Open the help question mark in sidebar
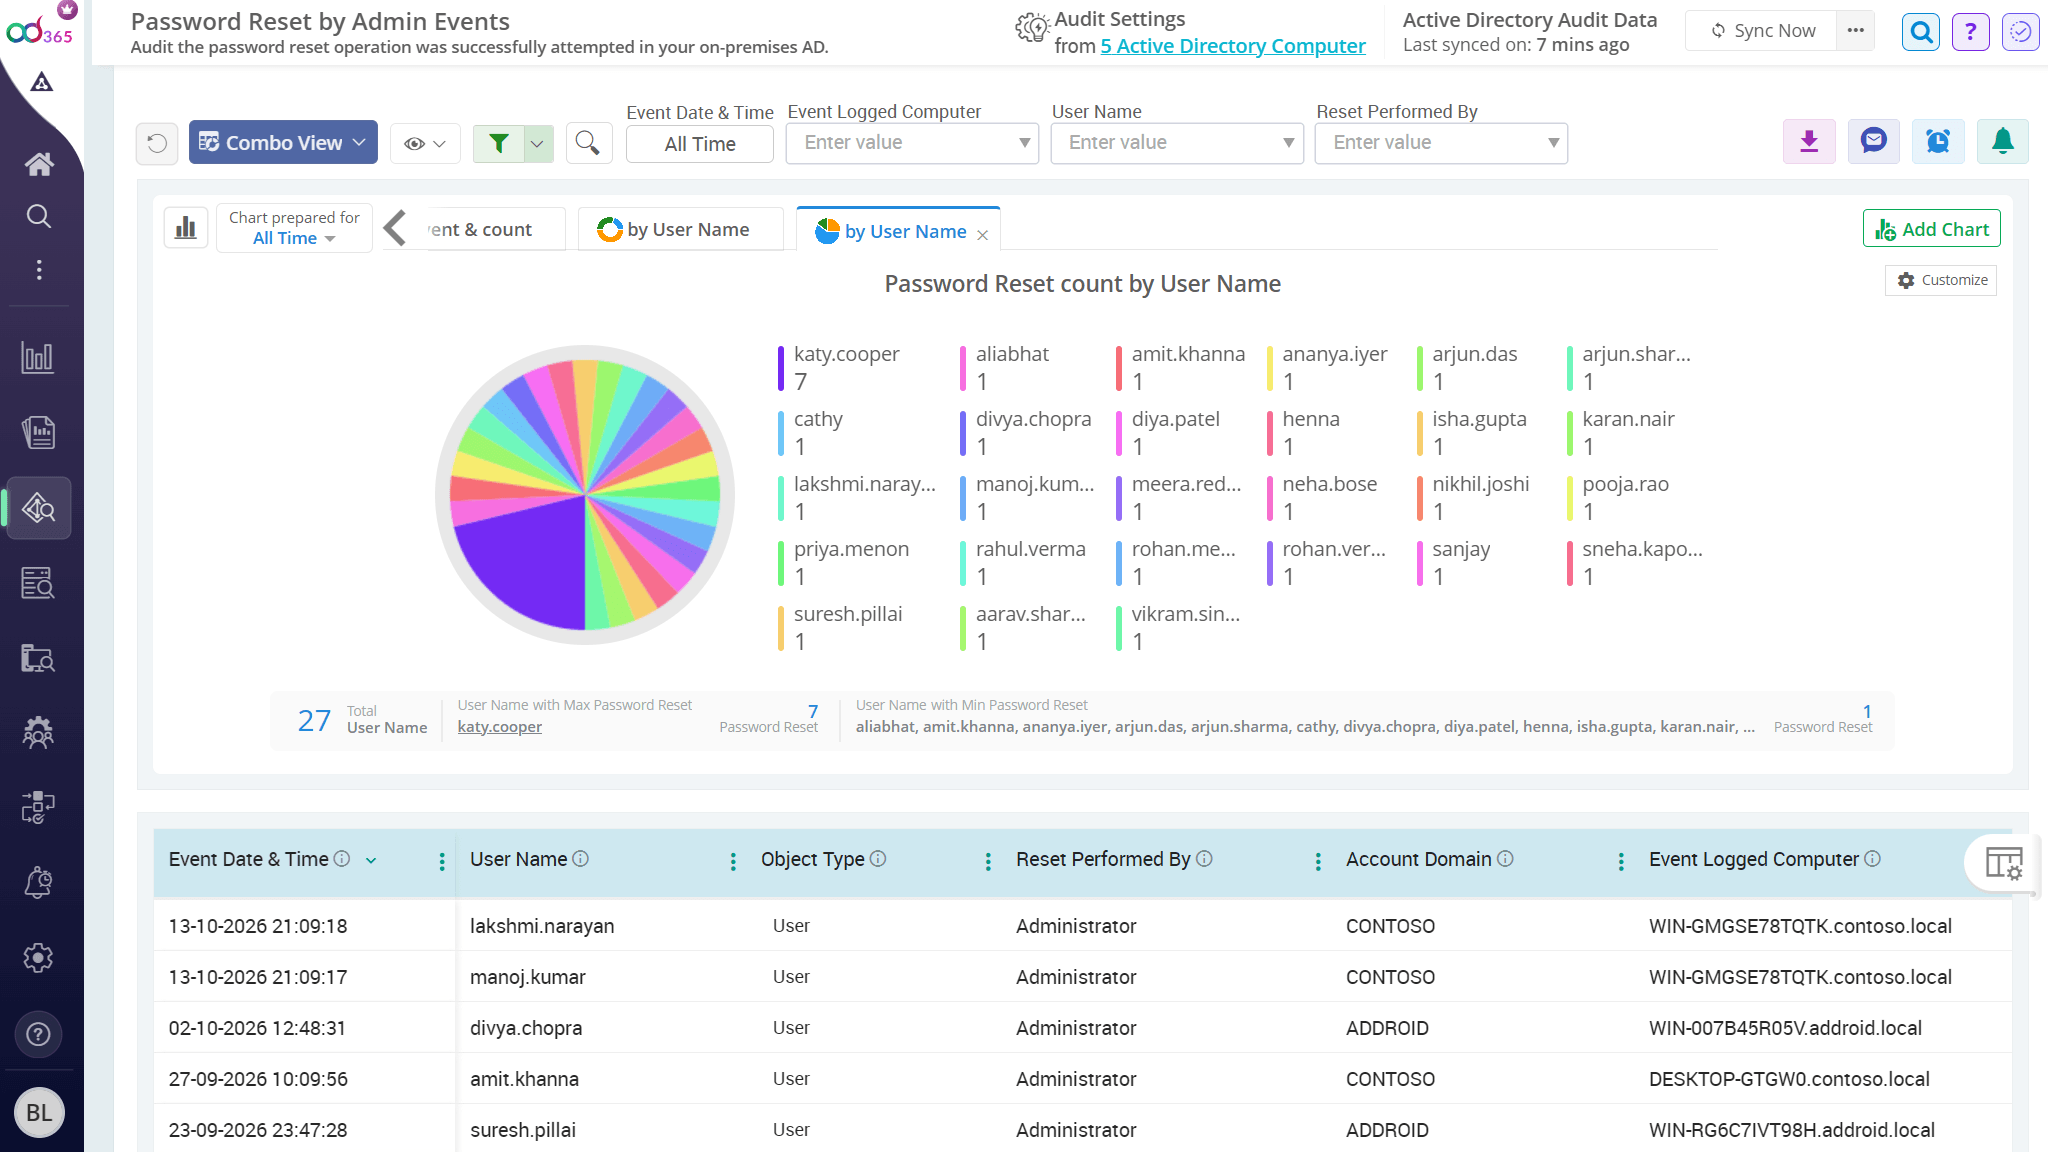This screenshot has width=2048, height=1152. pyautogui.click(x=39, y=1034)
